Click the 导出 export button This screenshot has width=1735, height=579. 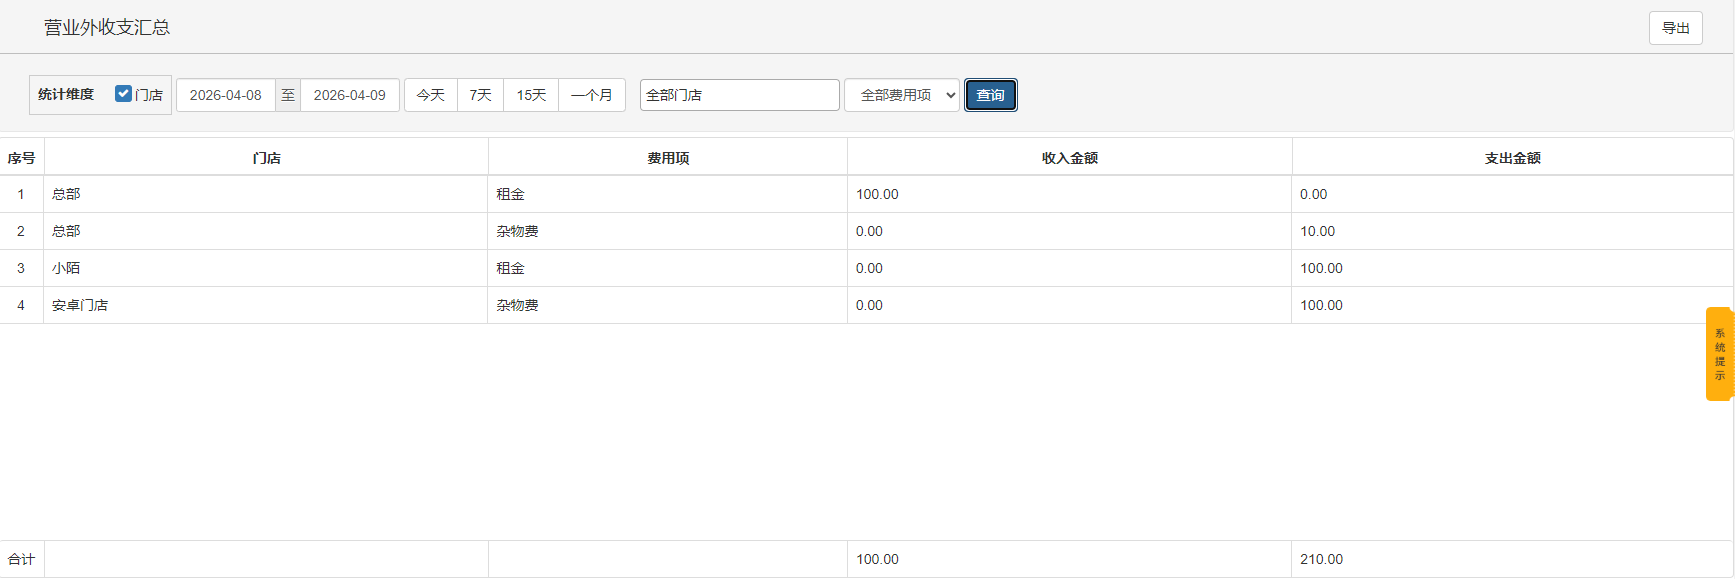pyautogui.click(x=1675, y=28)
